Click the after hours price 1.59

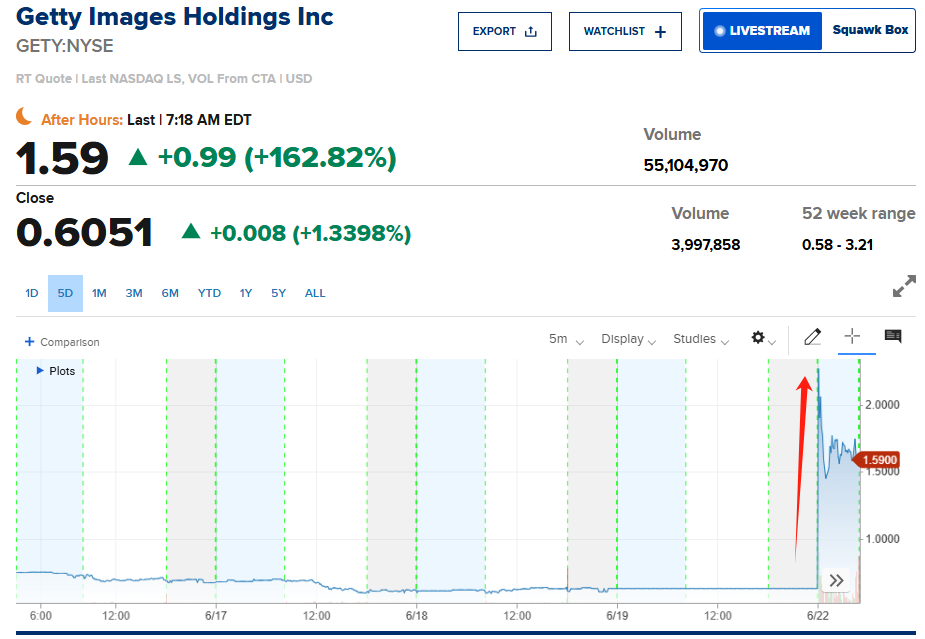click(x=62, y=158)
